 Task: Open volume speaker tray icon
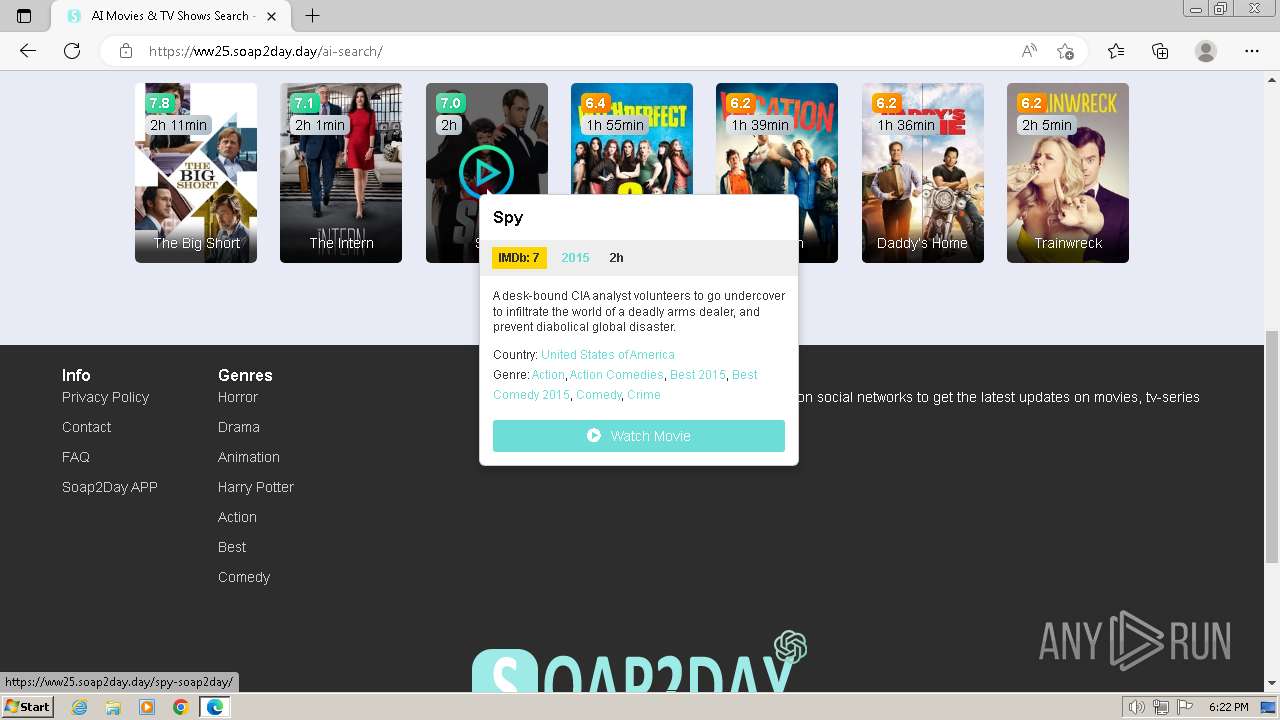point(1137,707)
